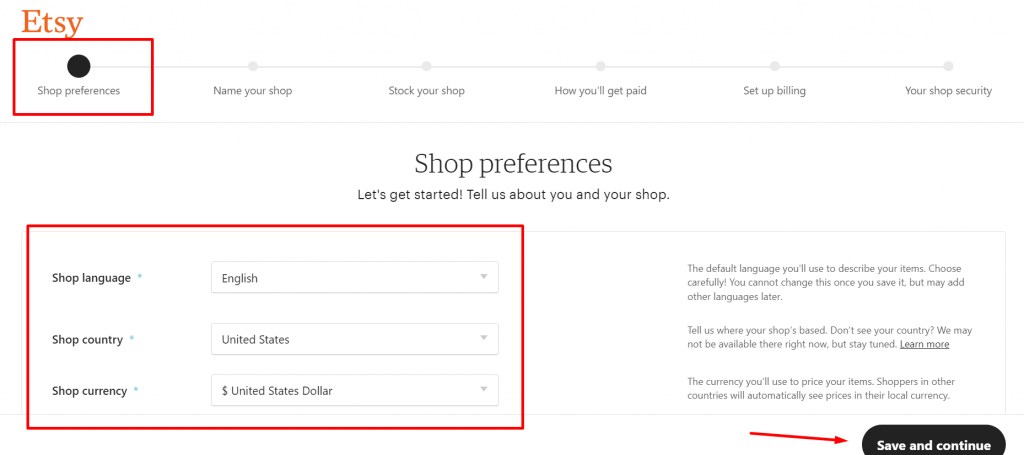1024x455 pixels.
Task: Expand the Shop country dropdown
Action: 355,339
